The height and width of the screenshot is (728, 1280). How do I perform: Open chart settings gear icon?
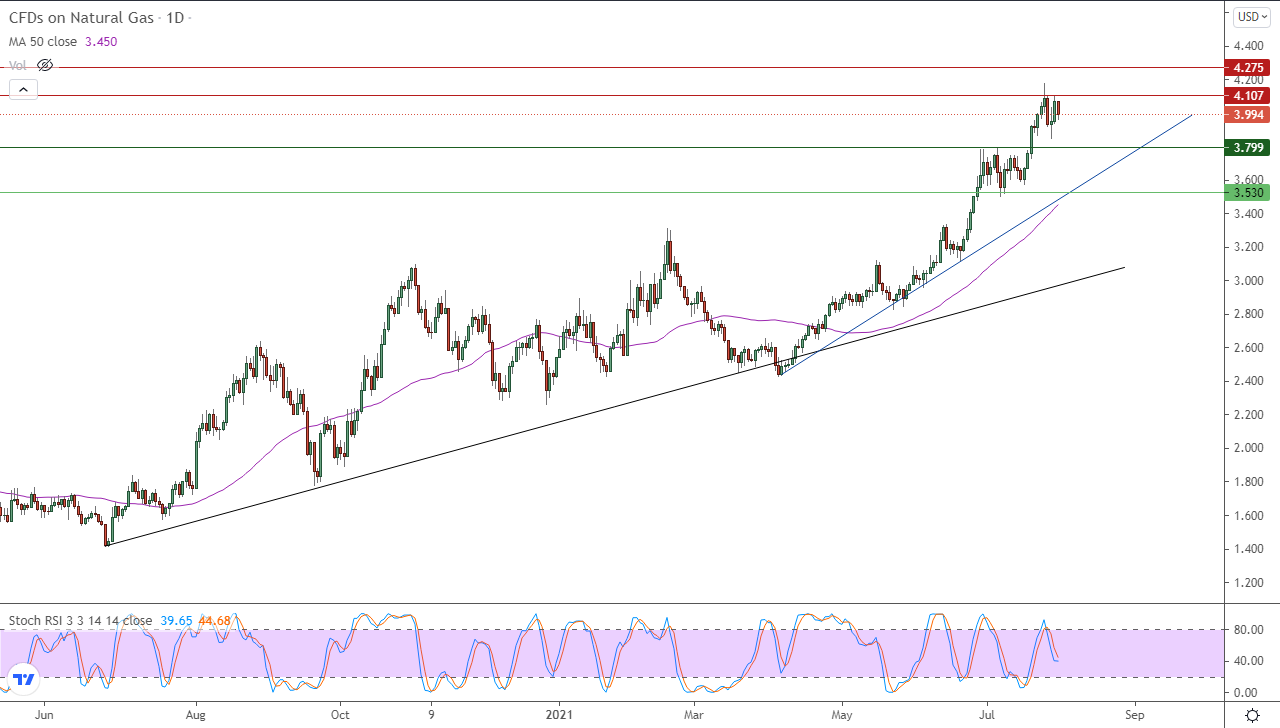[1252, 715]
